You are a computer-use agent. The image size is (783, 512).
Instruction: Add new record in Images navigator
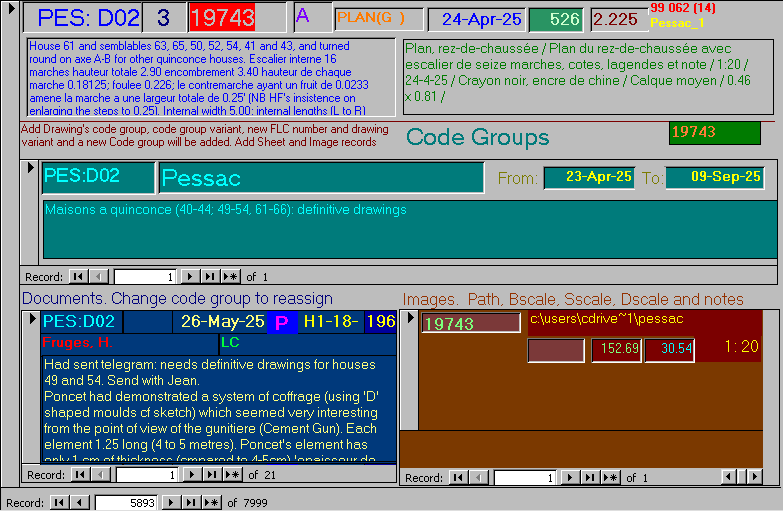(611, 477)
